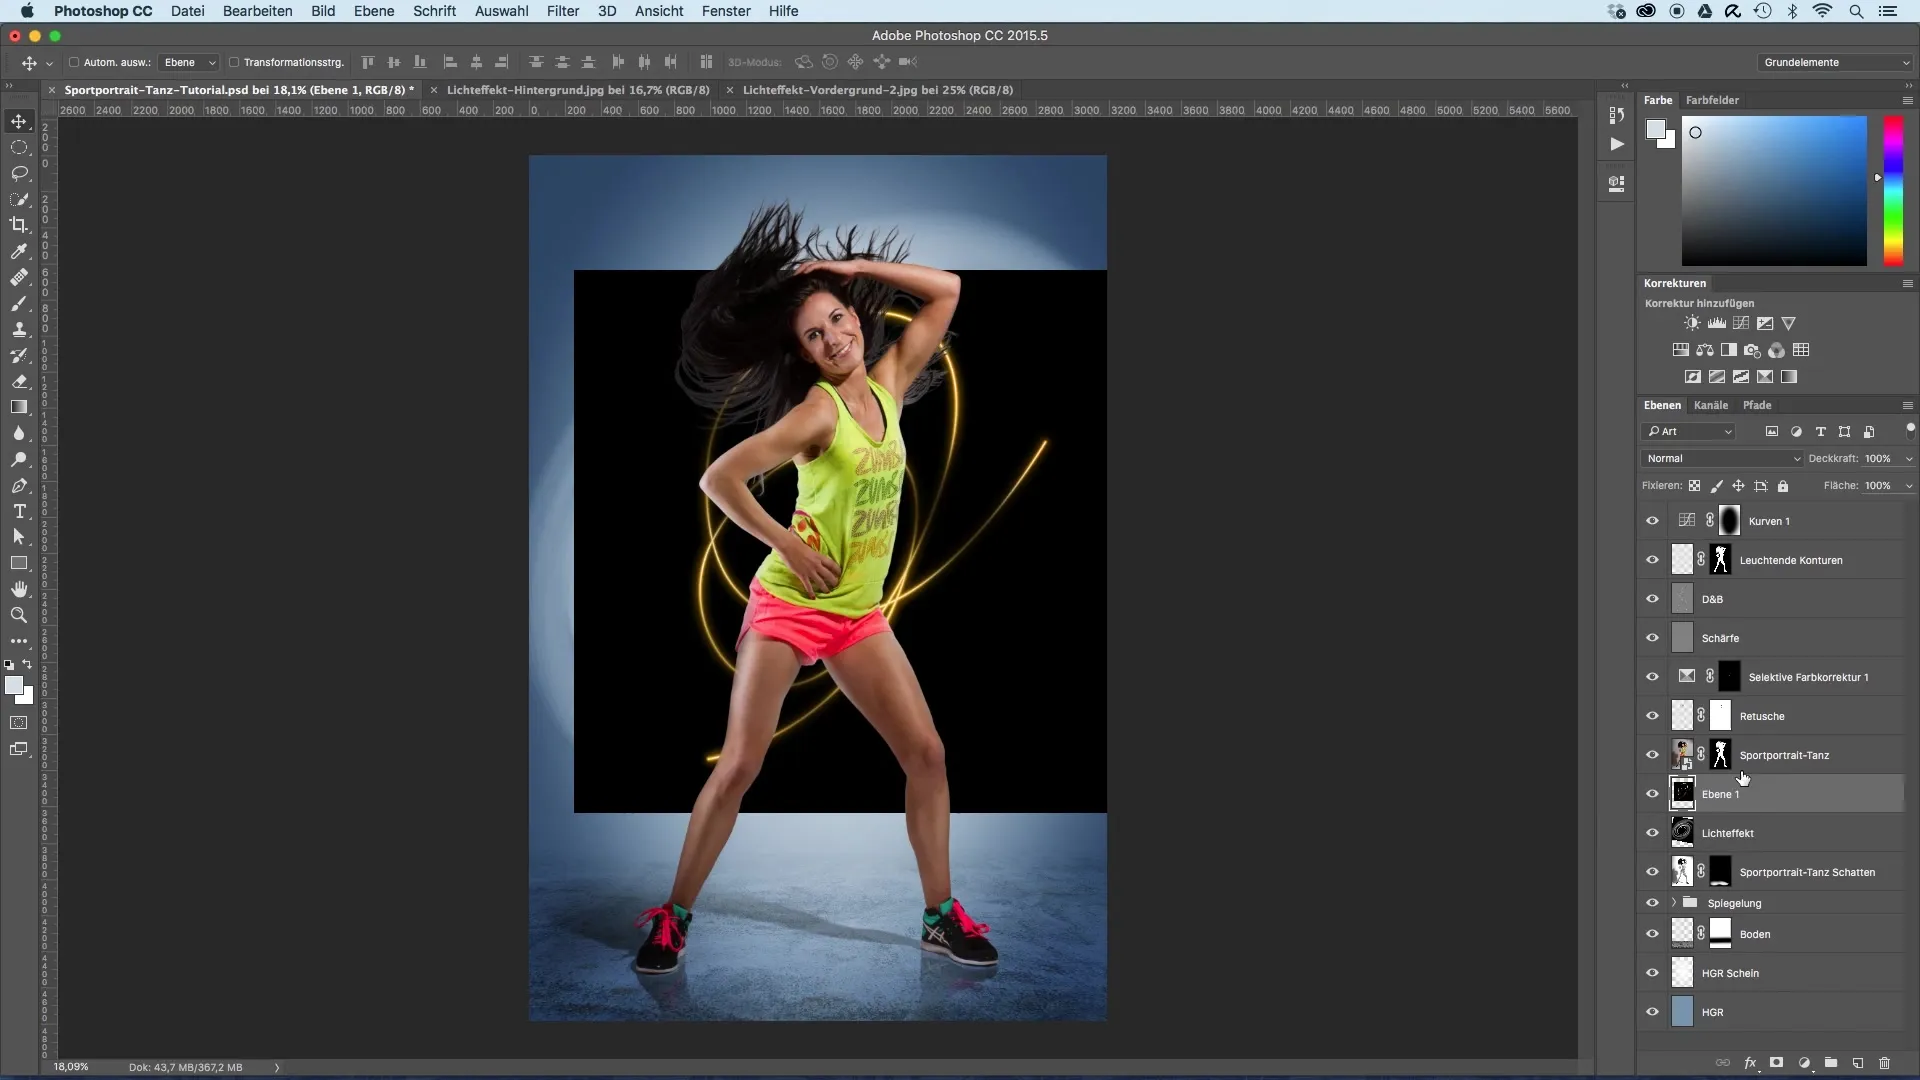
Task: Hide the Schärfe layer
Action: [x=1652, y=638]
